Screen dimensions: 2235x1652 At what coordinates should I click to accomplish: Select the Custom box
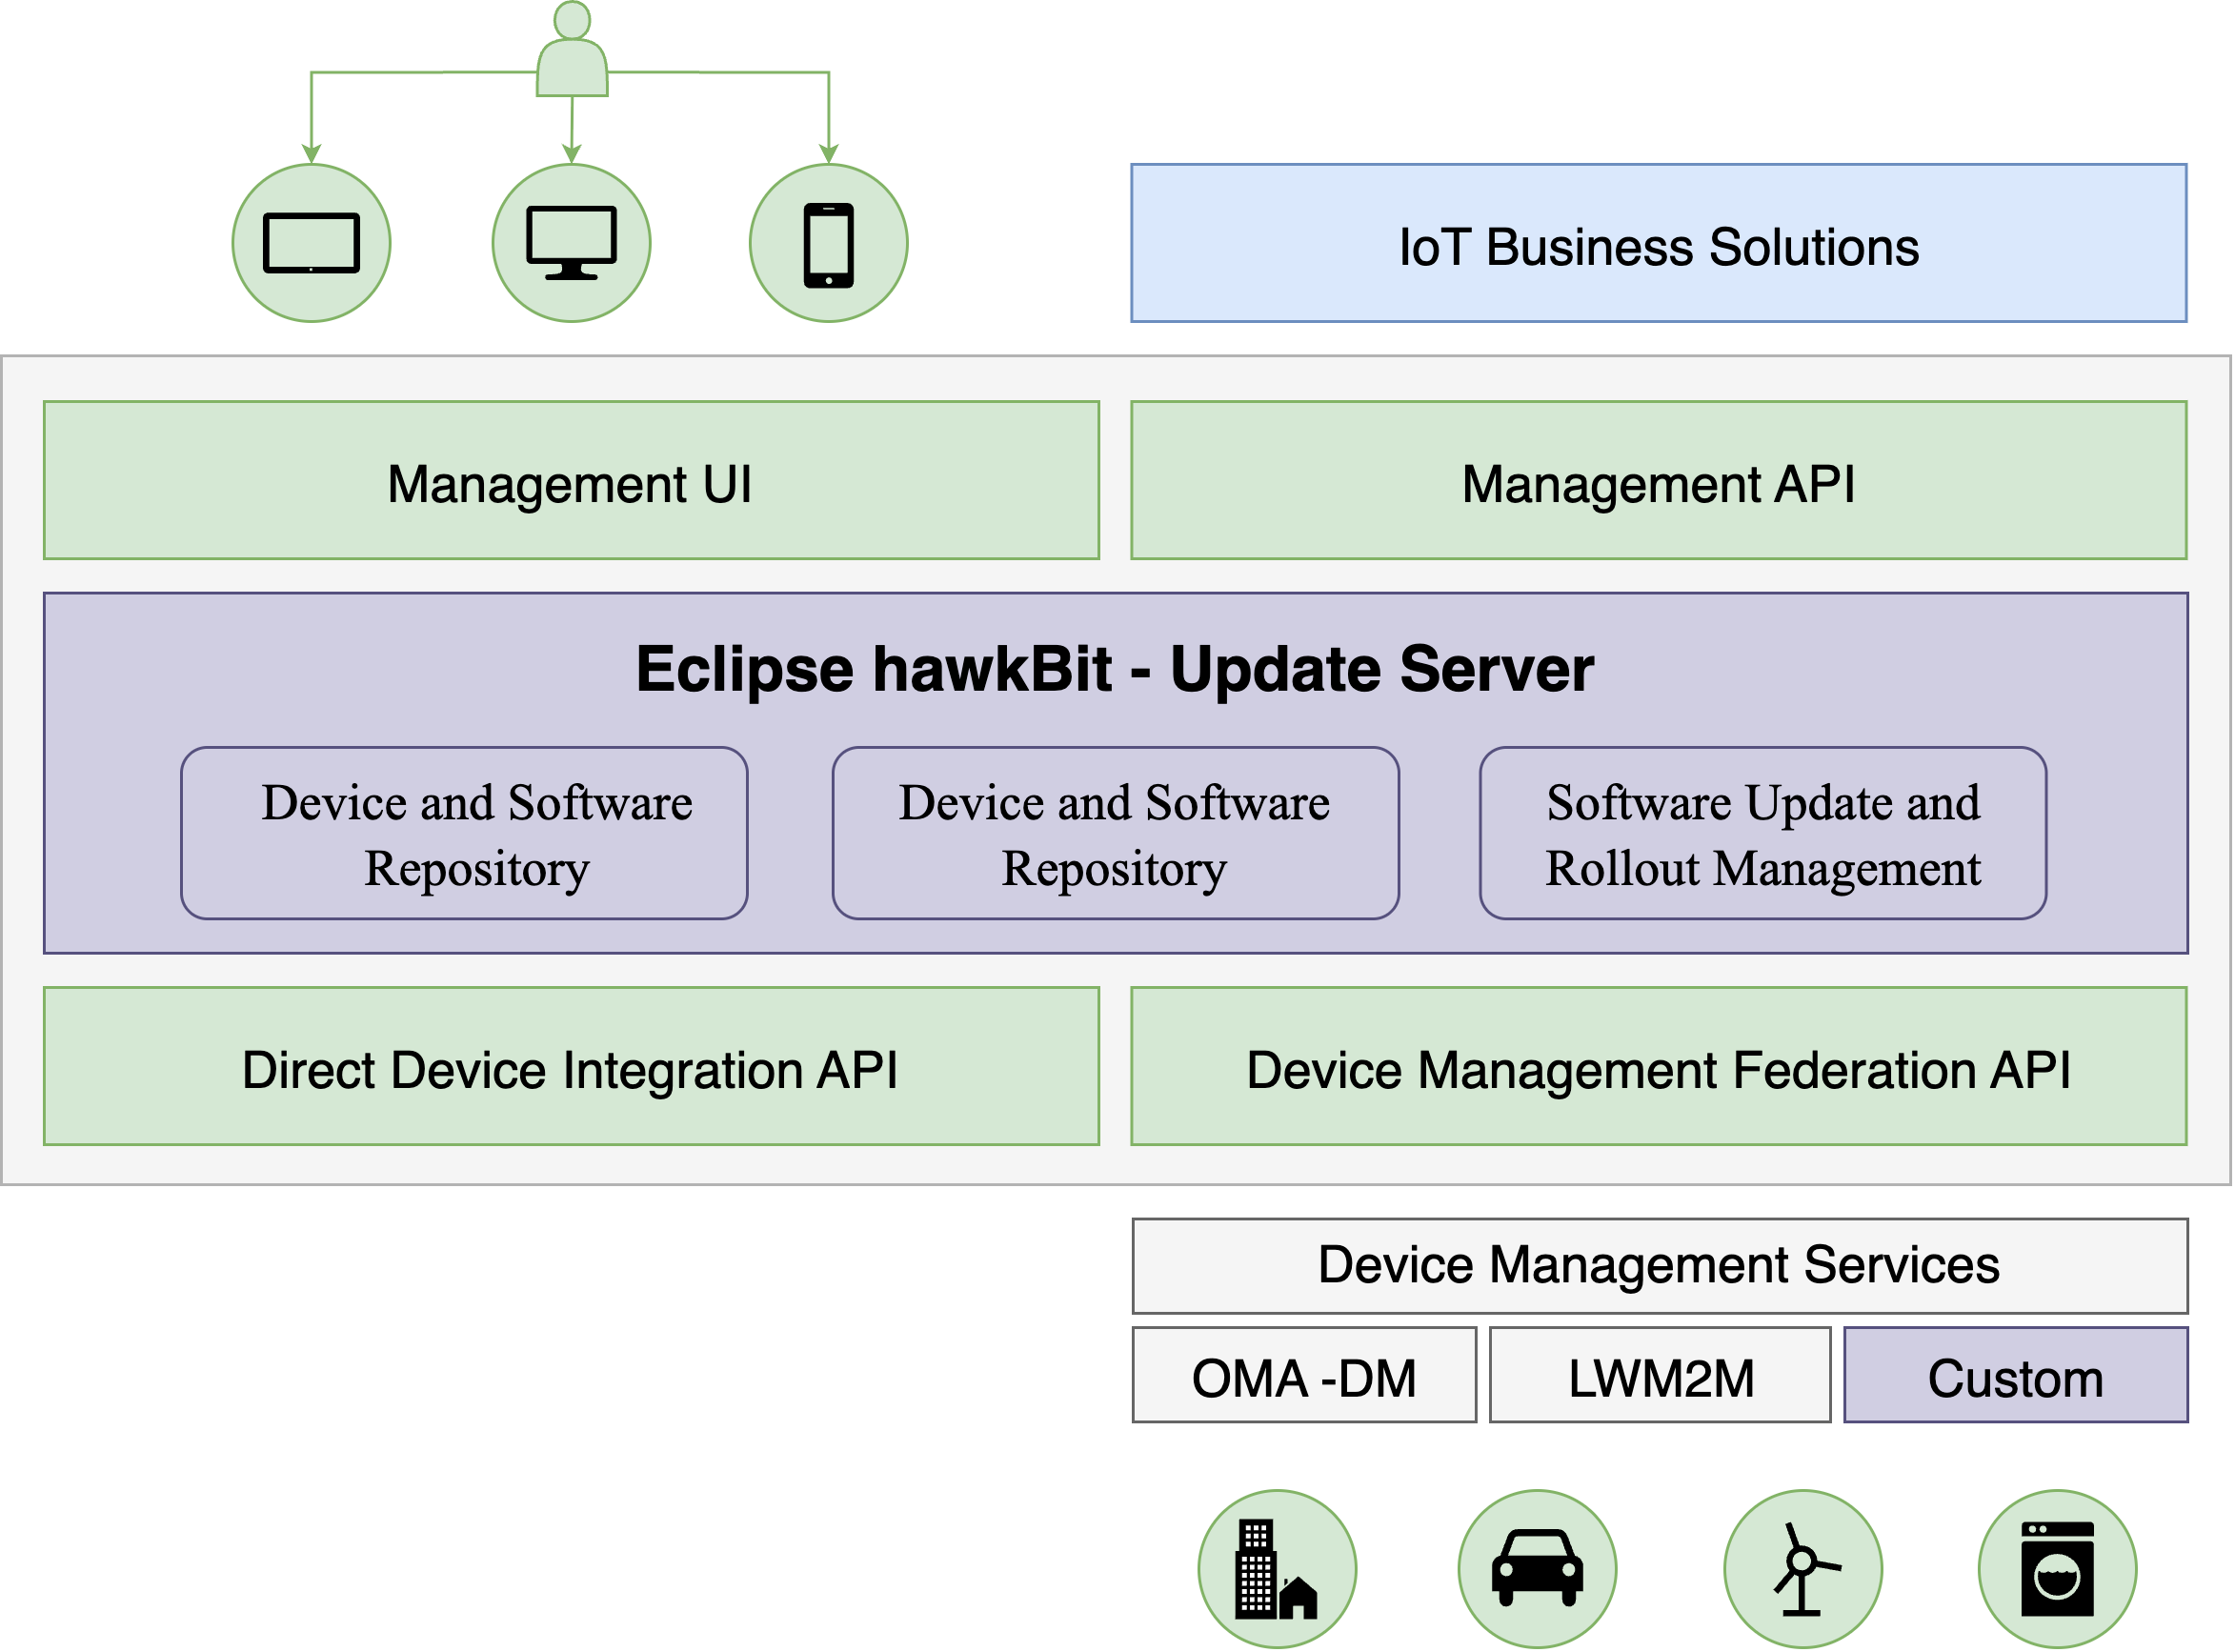2017,1376
